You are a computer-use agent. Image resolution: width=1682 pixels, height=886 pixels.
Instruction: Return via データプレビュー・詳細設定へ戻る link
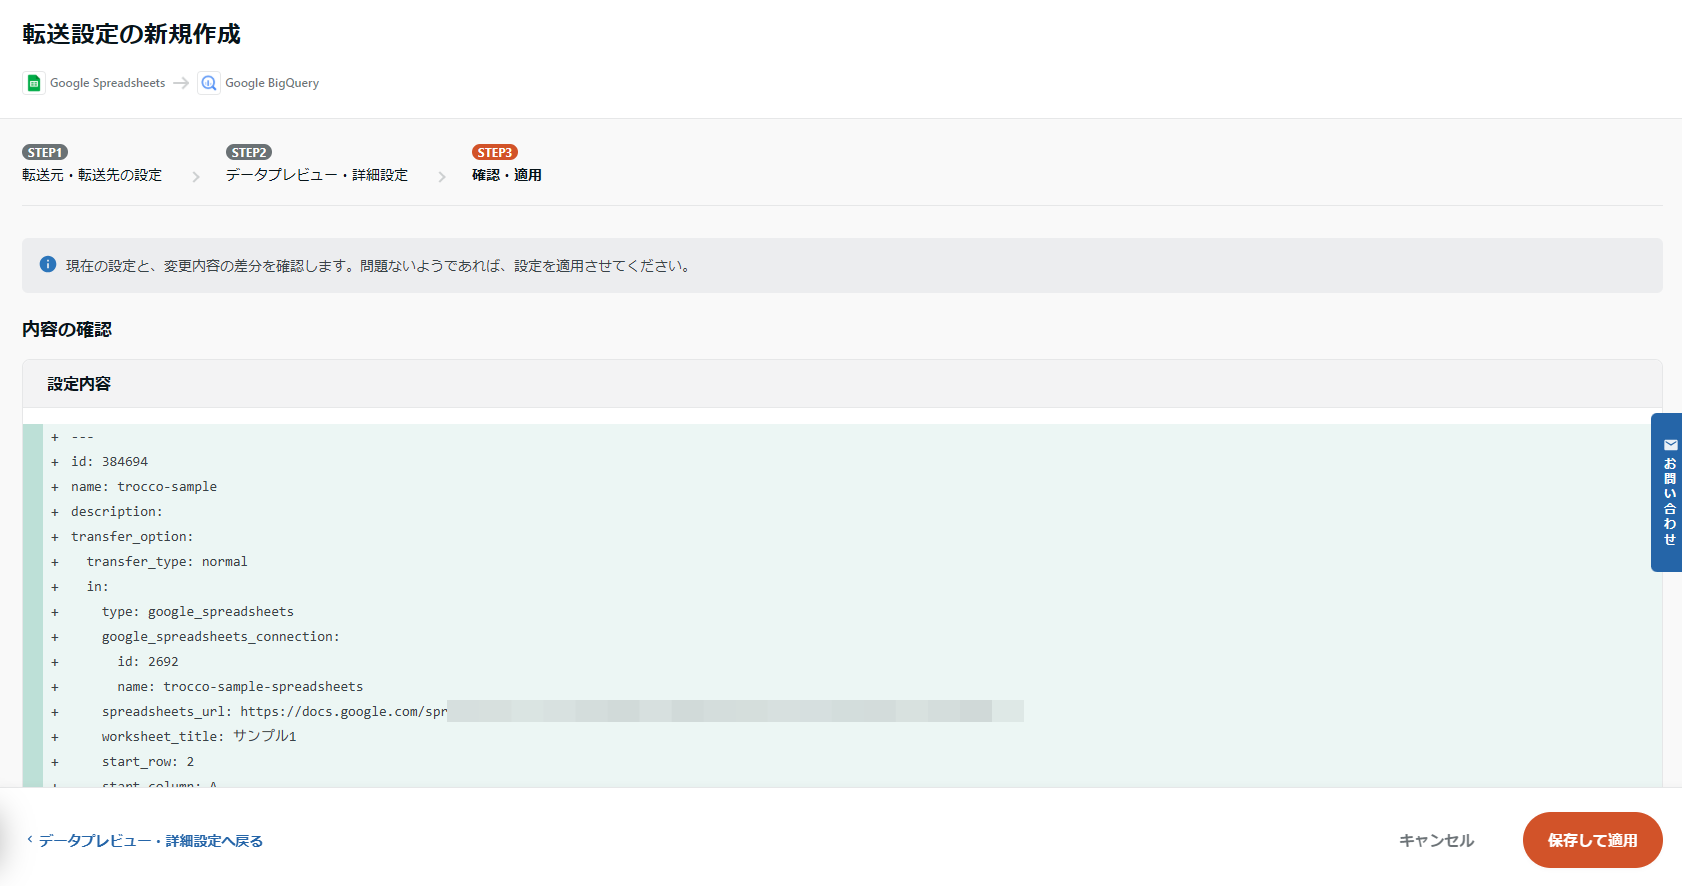[146, 841]
